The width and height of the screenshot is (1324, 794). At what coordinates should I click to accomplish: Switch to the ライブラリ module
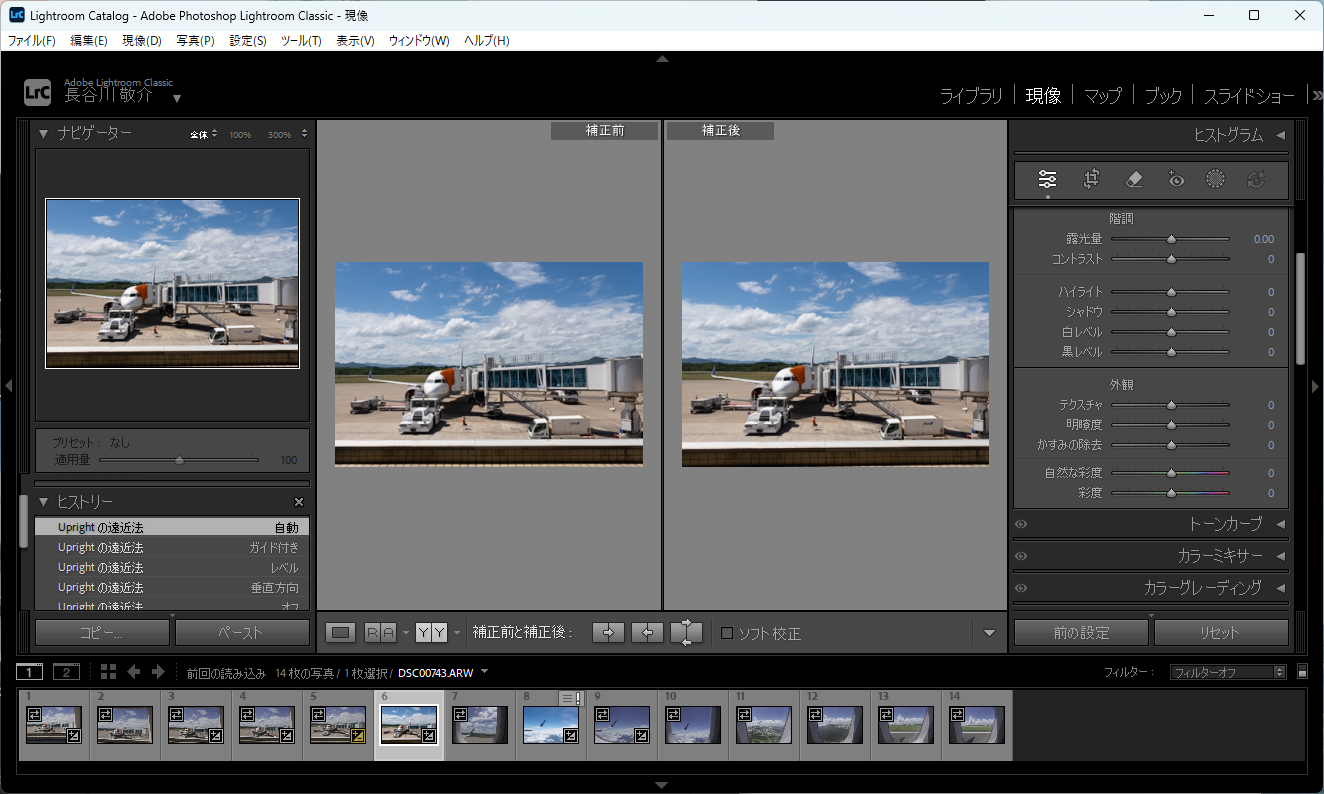pyautogui.click(x=971, y=96)
